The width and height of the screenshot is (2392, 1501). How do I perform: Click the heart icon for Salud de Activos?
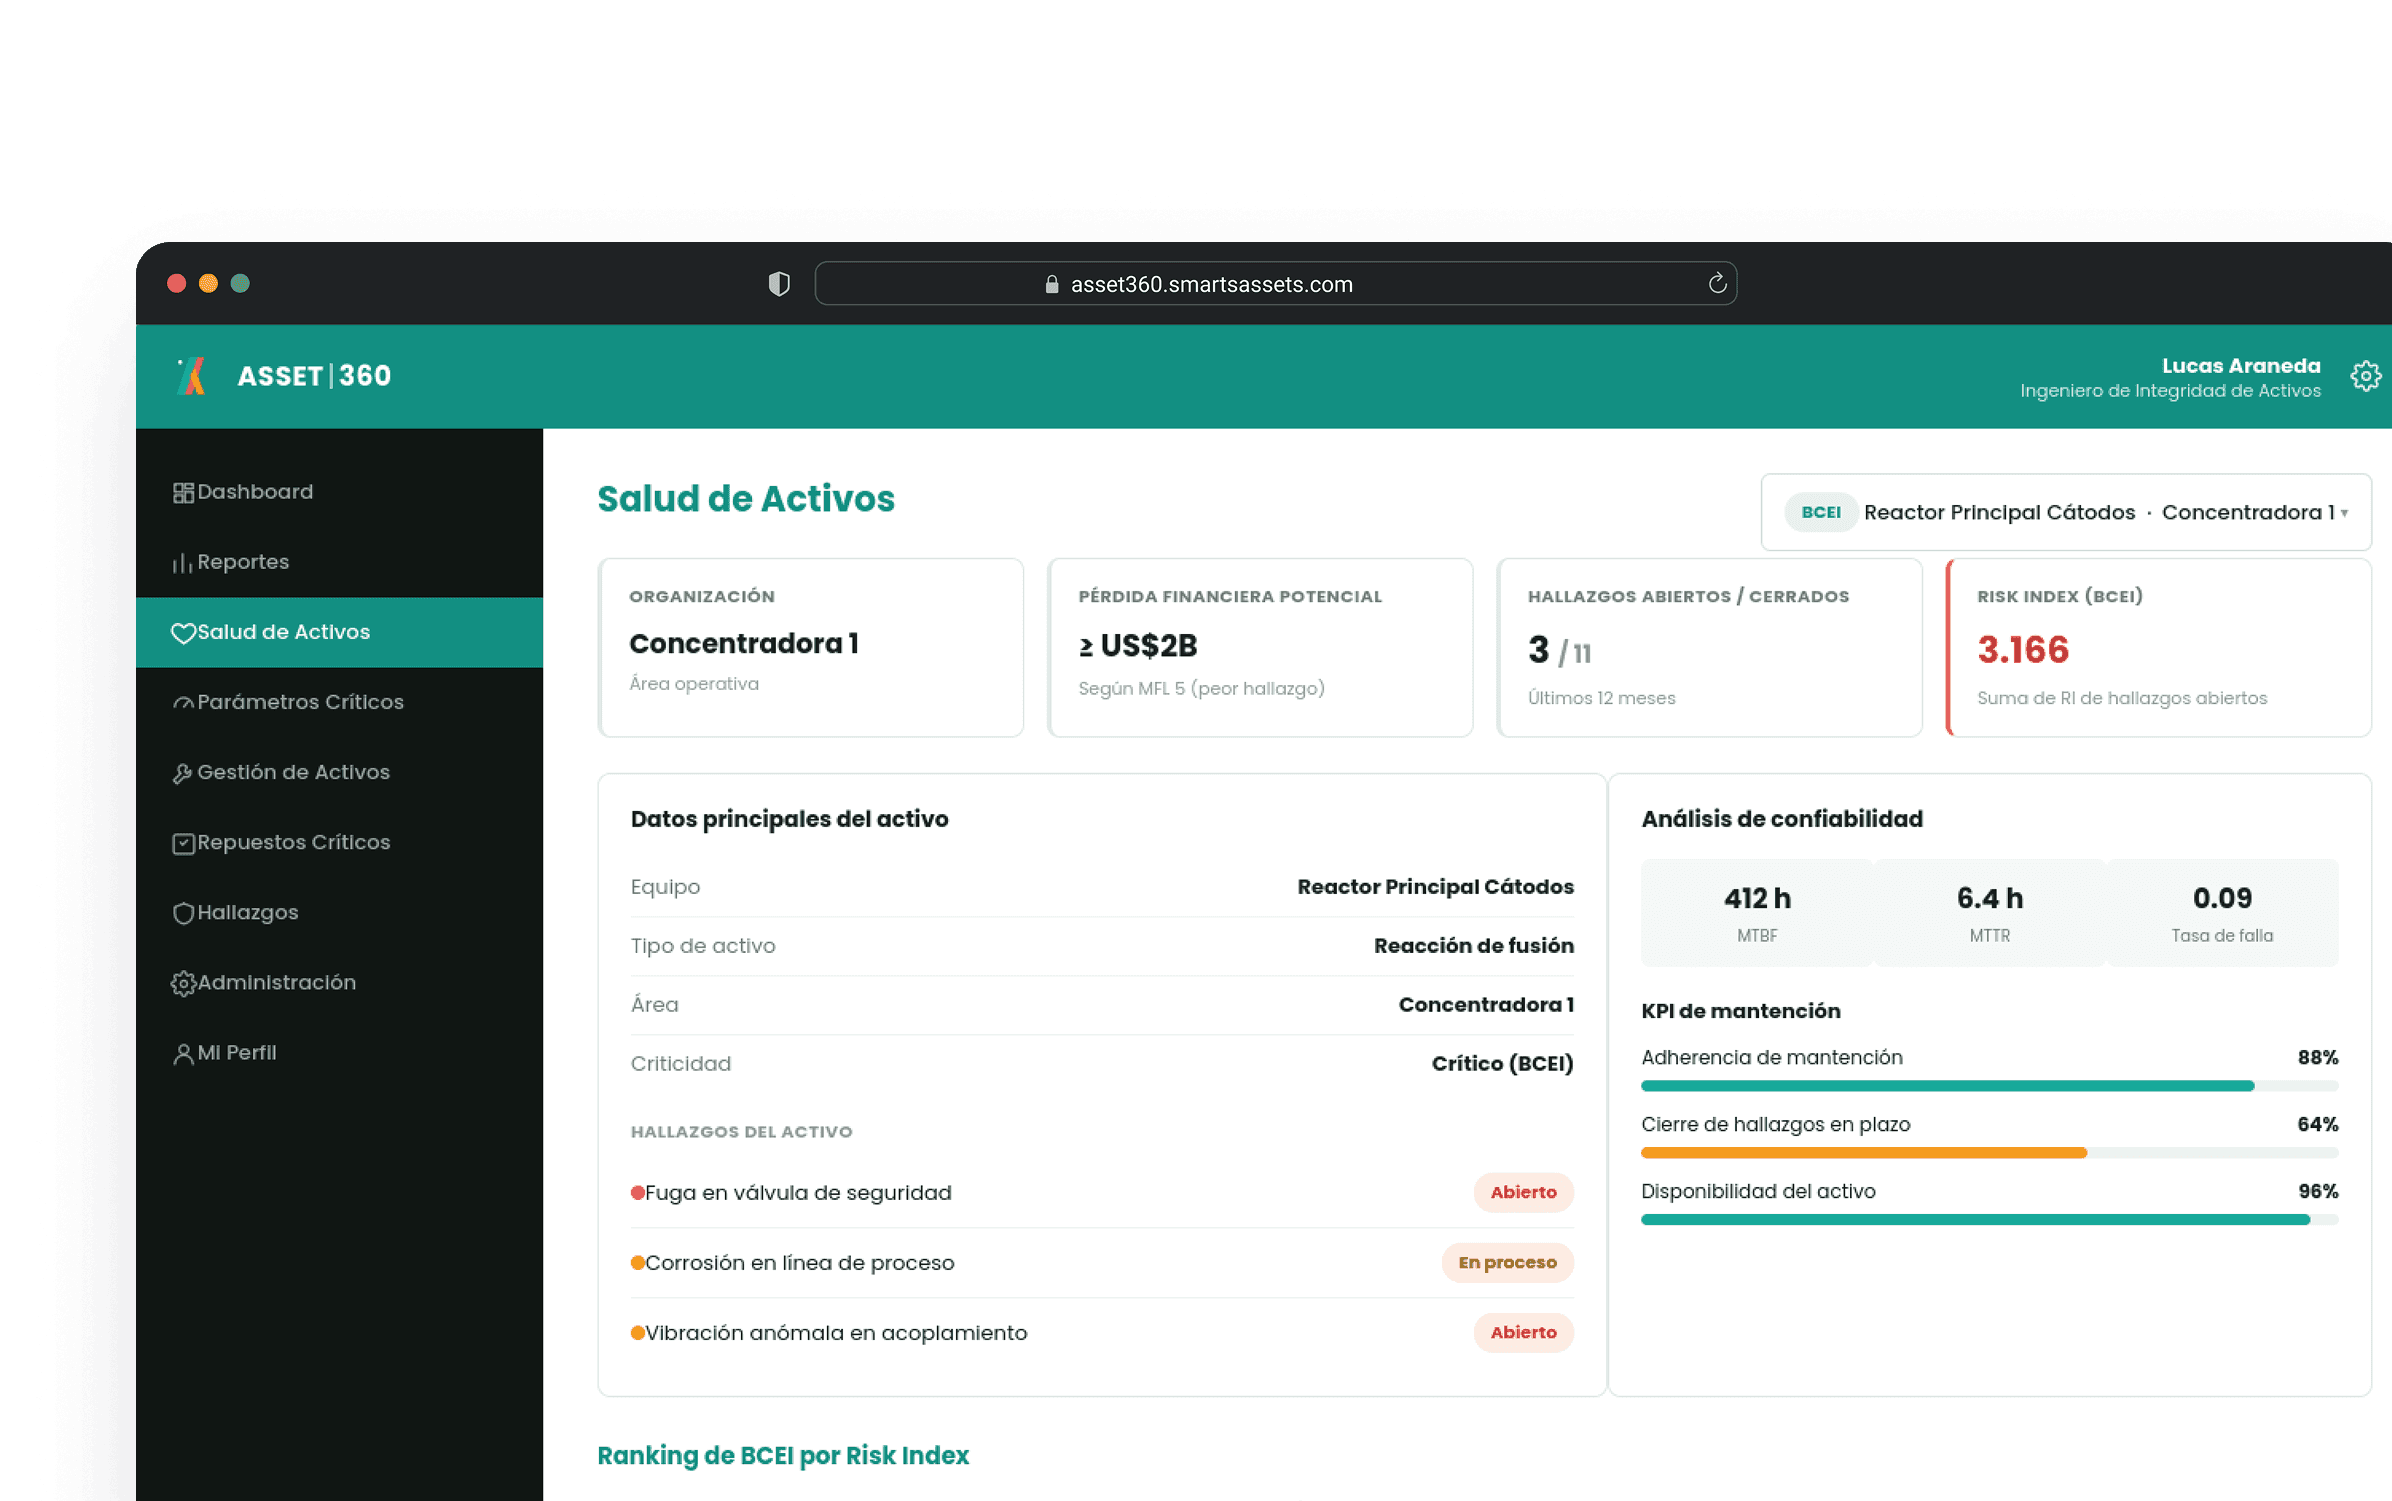click(x=183, y=633)
